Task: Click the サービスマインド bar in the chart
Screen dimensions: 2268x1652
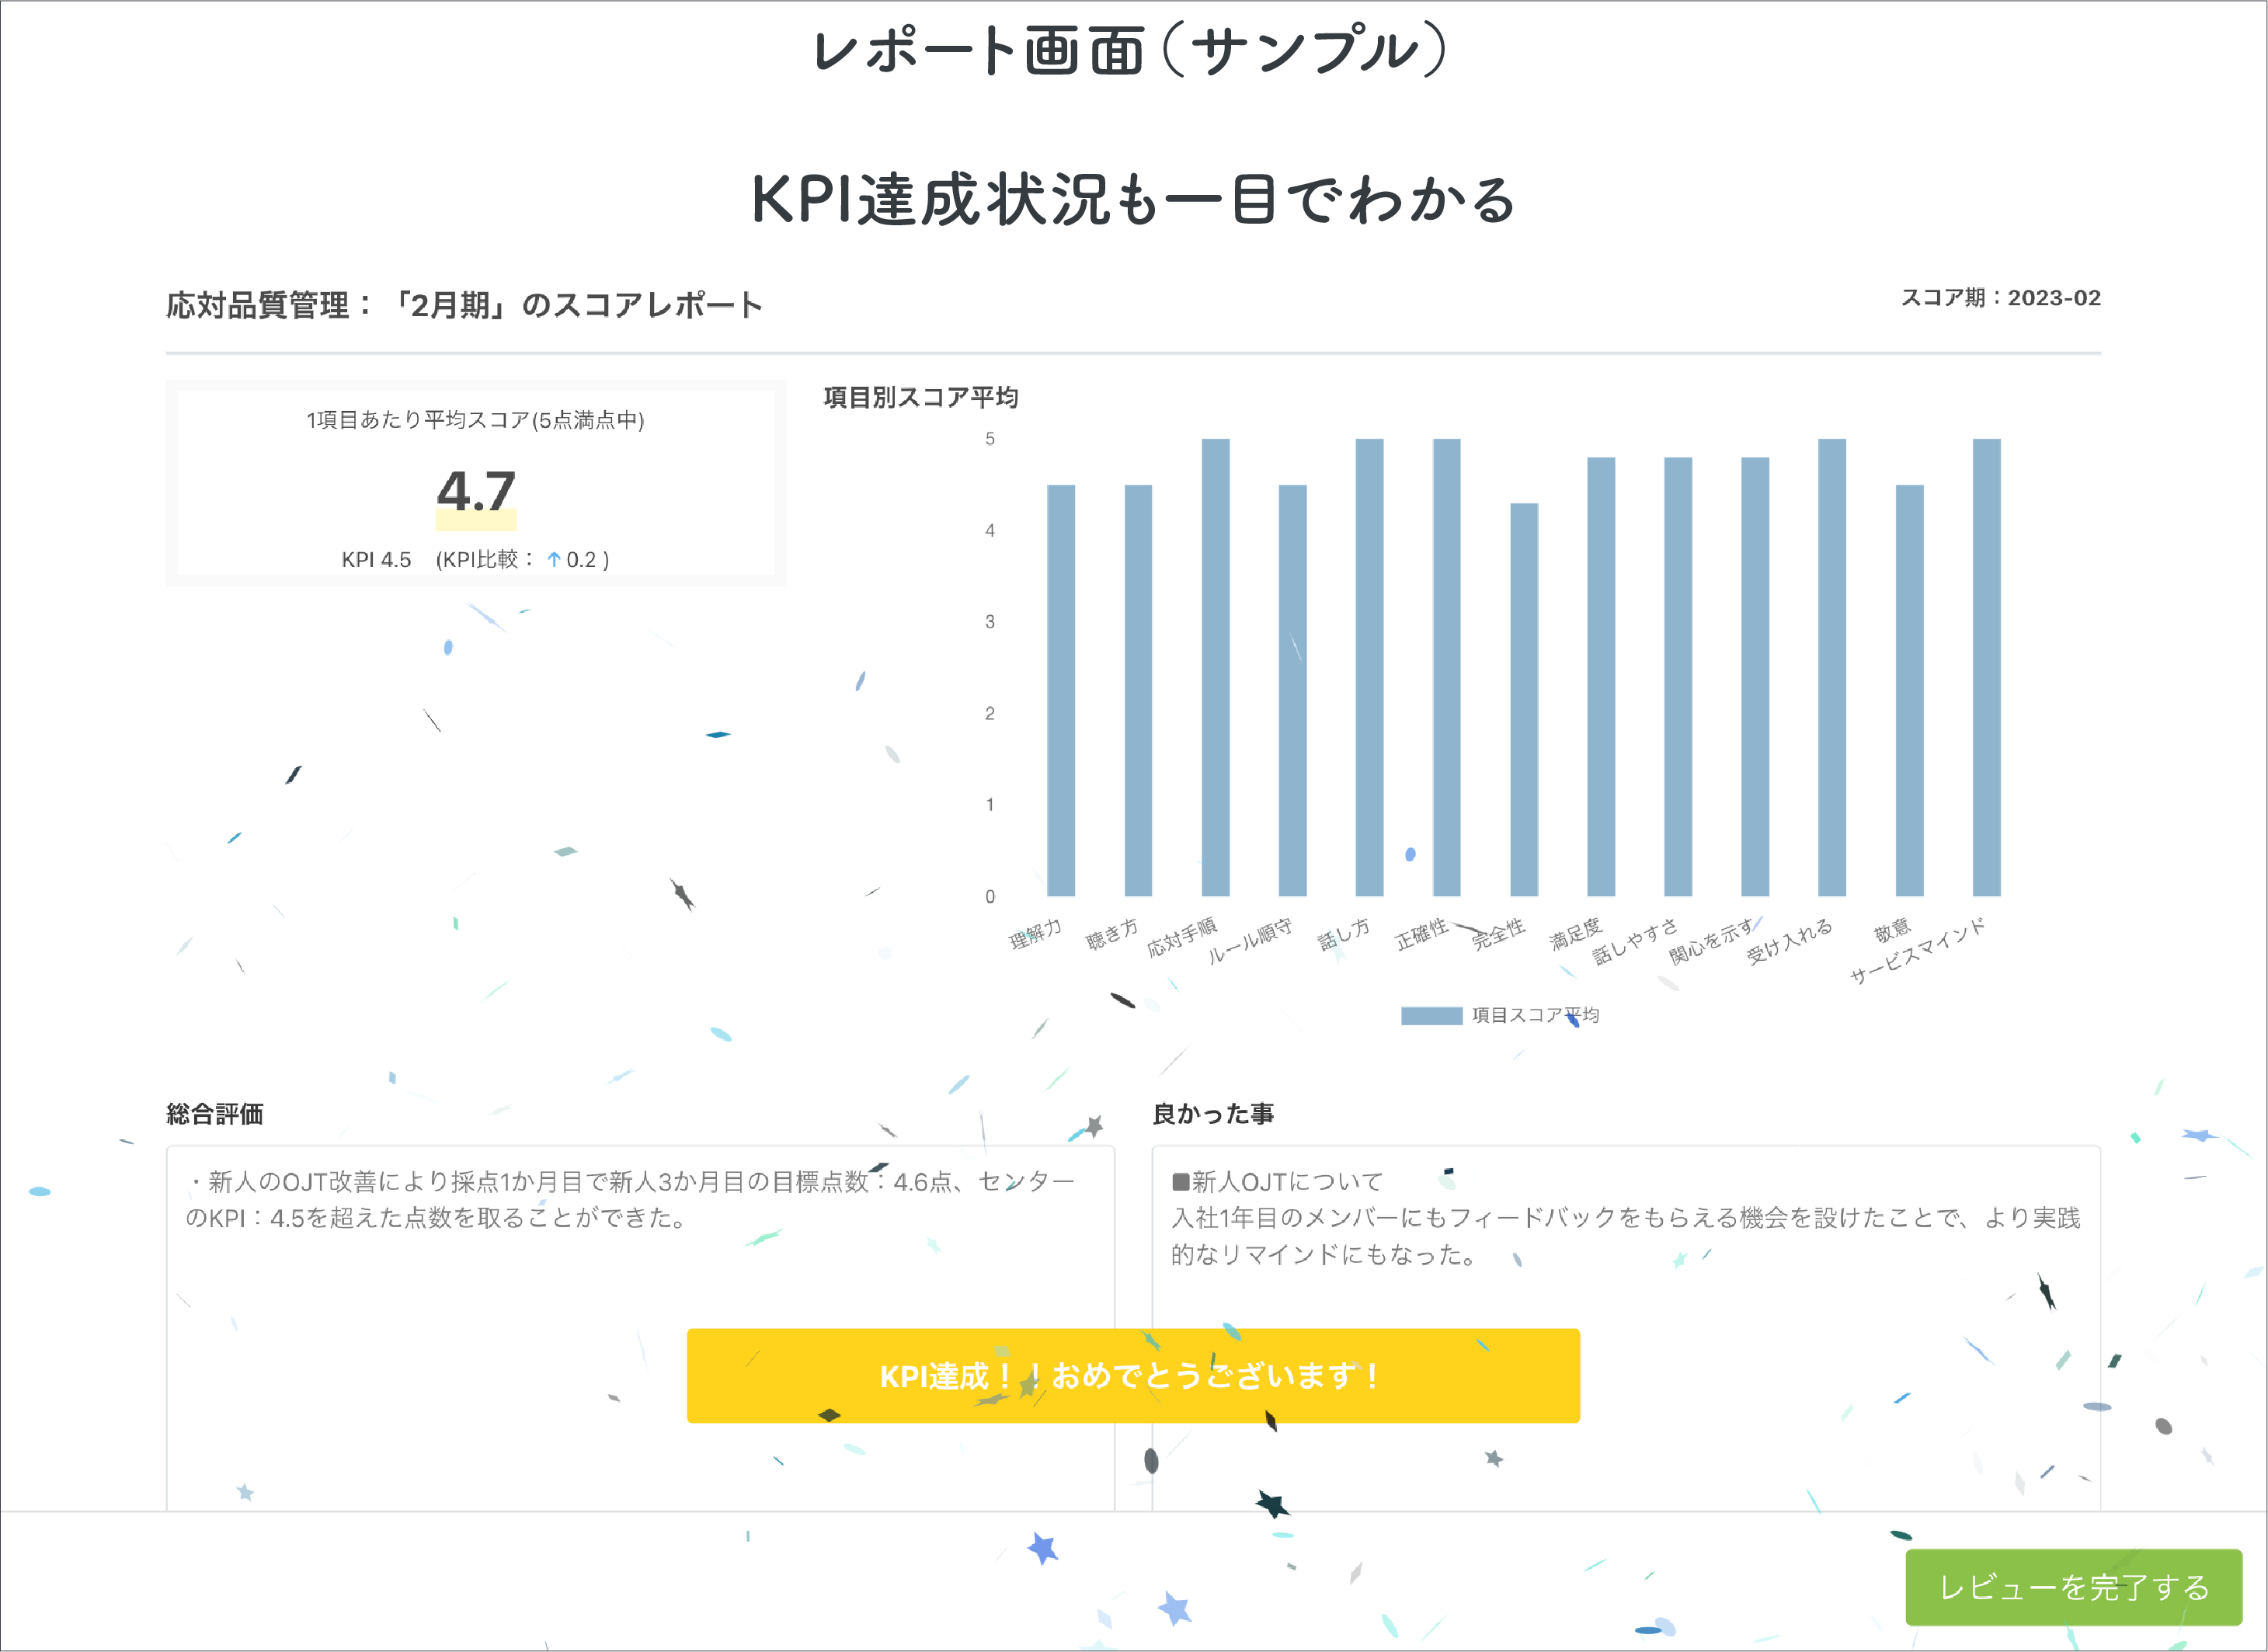Action: (x=1986, y=667)
